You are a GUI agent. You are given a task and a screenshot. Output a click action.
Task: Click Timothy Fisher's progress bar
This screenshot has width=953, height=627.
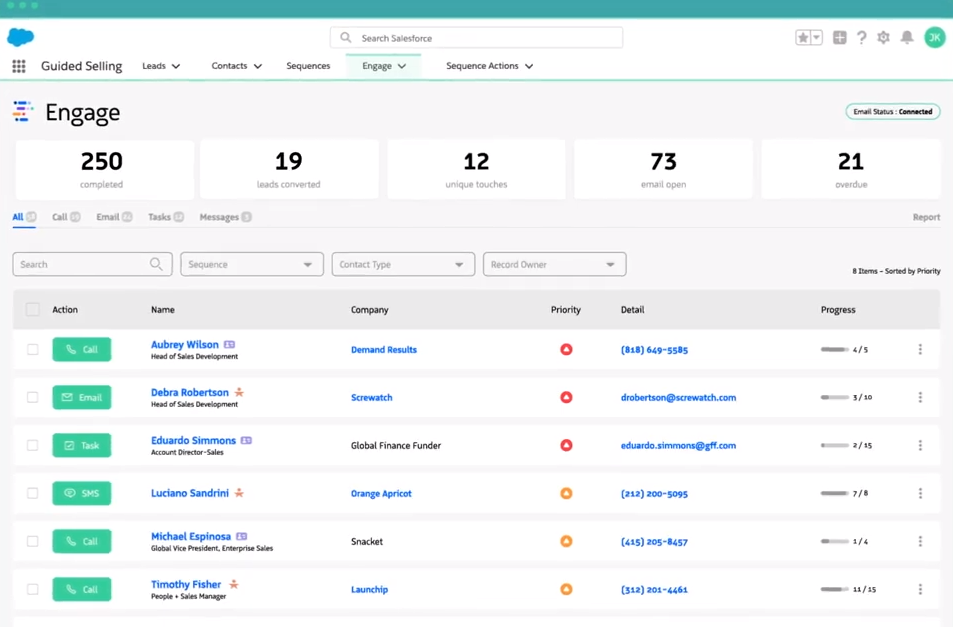tap(834, 590)
